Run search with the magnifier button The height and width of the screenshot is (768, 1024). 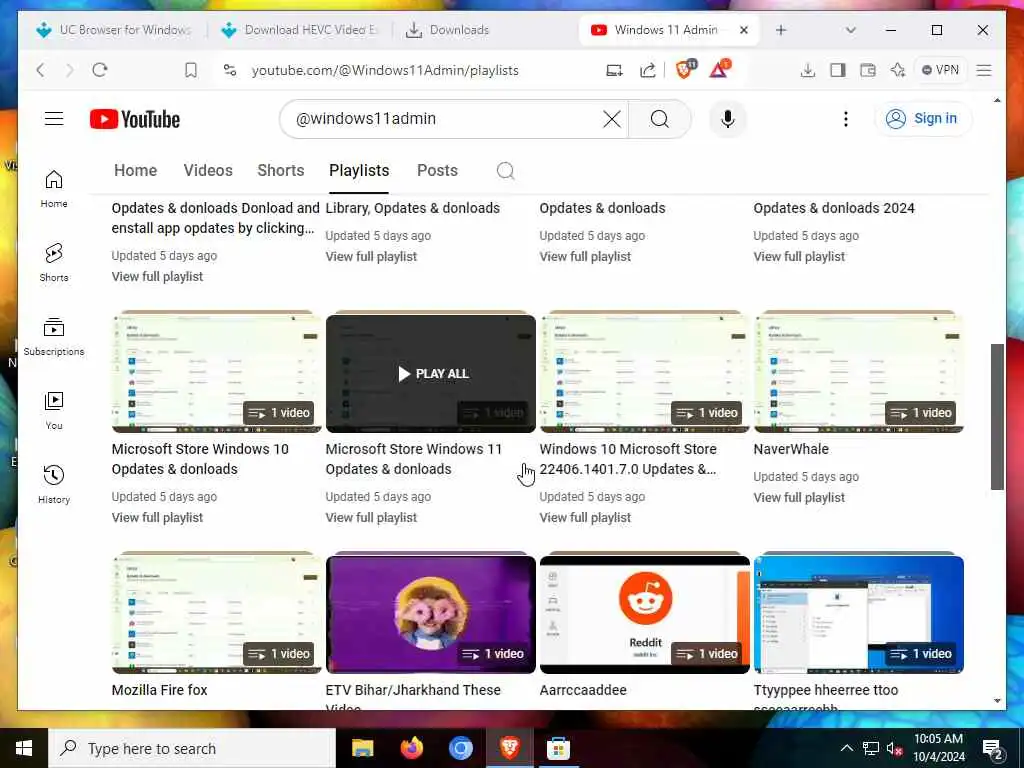click(x=660, y=119)
